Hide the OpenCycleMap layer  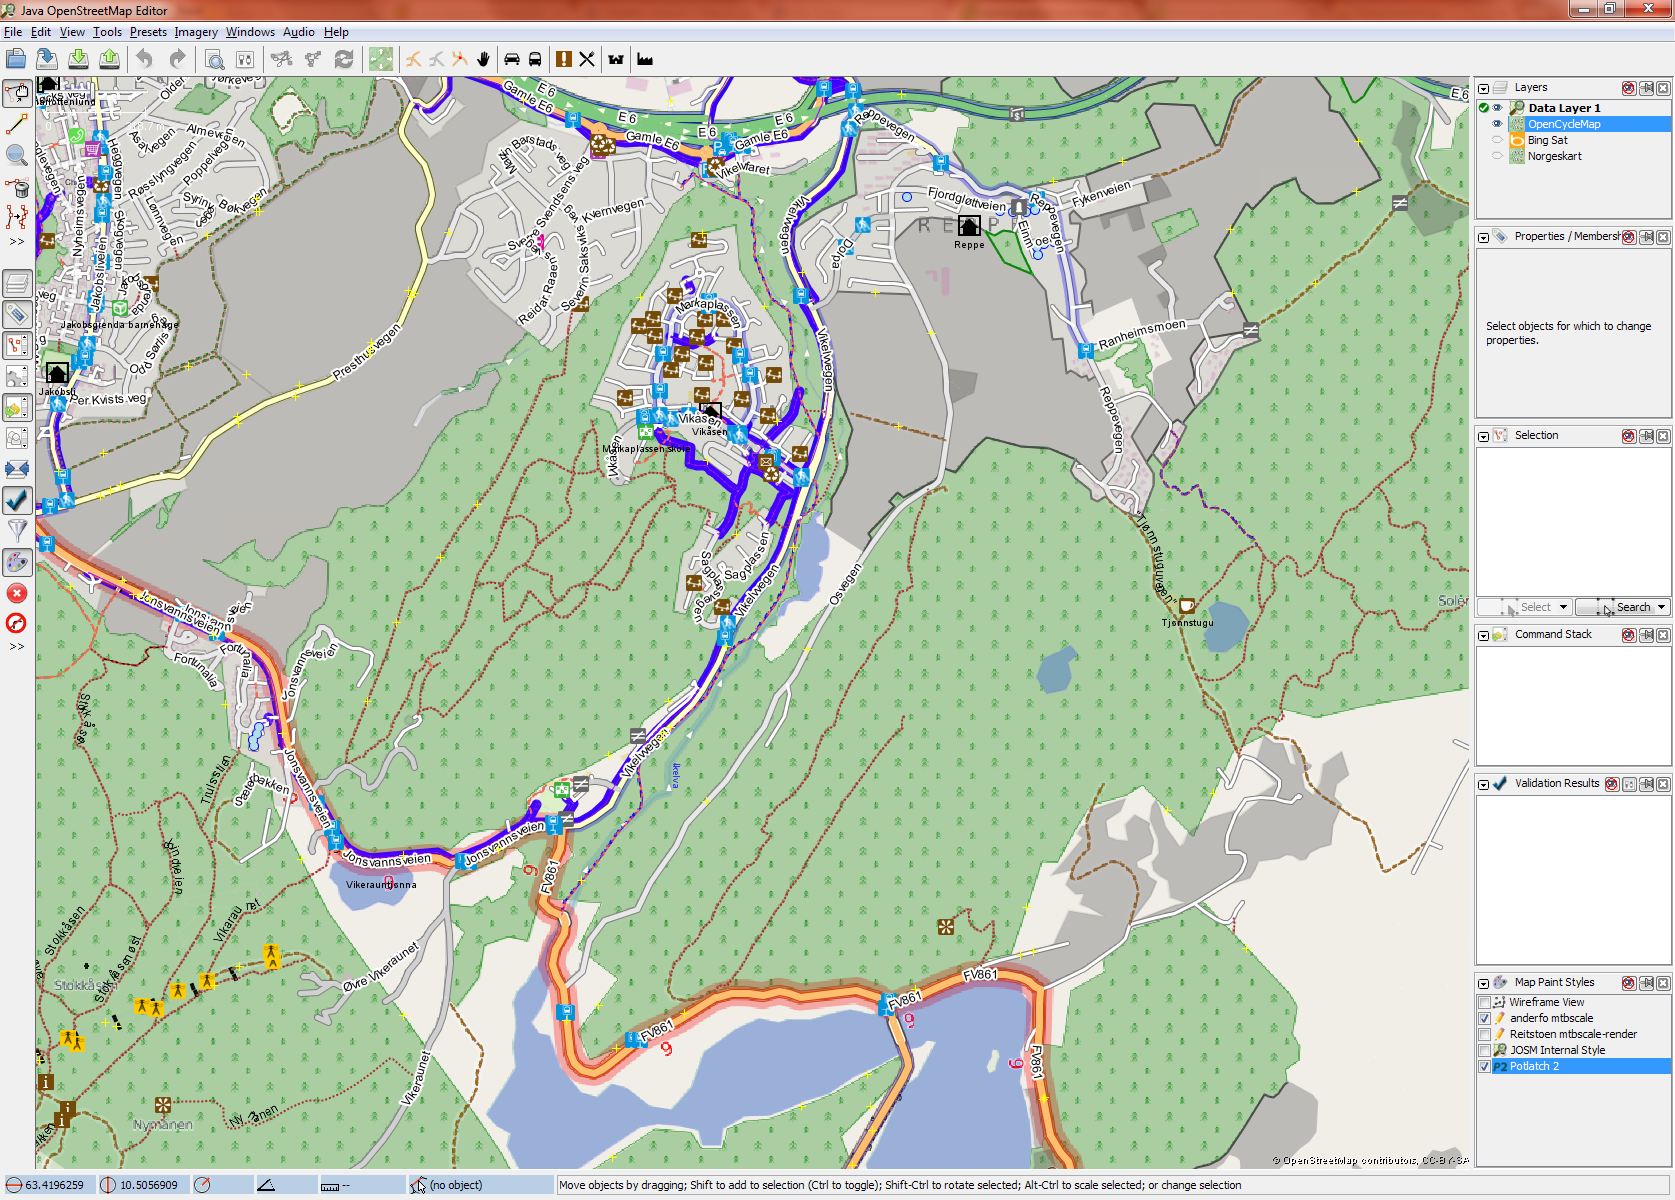(x=1498, y=124)
